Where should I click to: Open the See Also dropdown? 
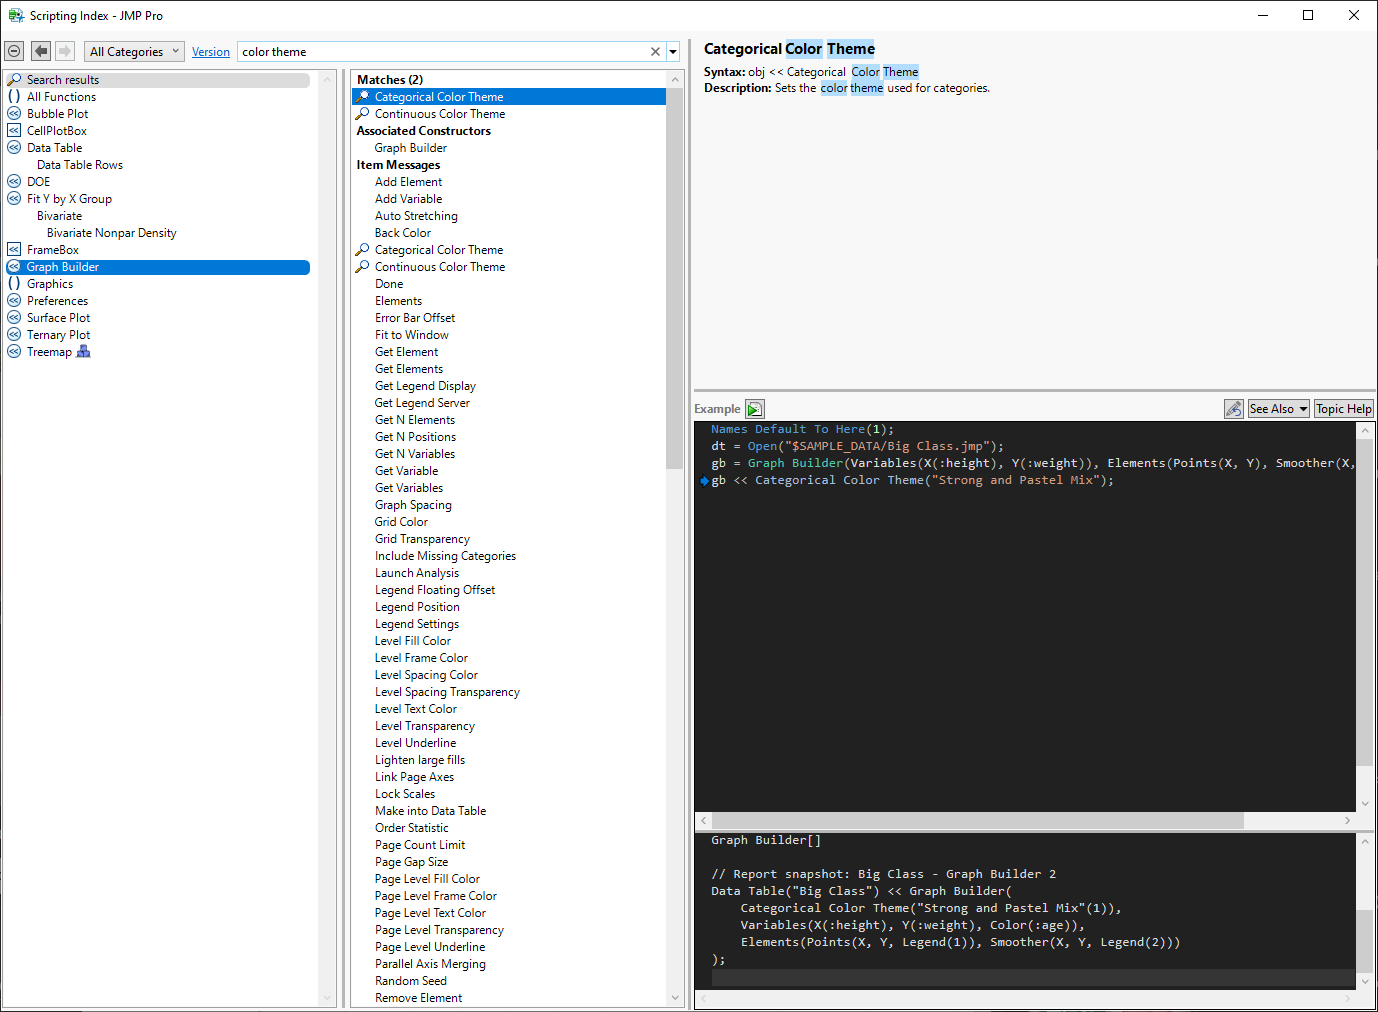1278,409
